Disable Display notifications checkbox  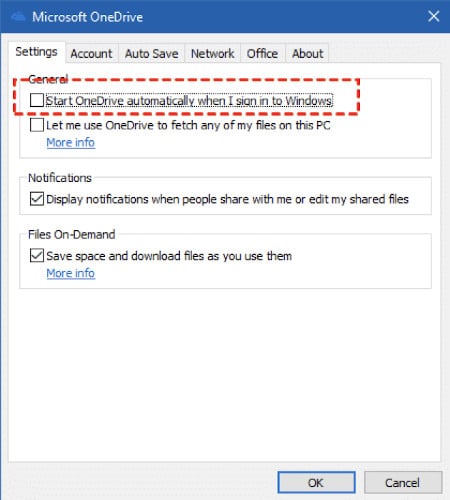pos(37,199)
